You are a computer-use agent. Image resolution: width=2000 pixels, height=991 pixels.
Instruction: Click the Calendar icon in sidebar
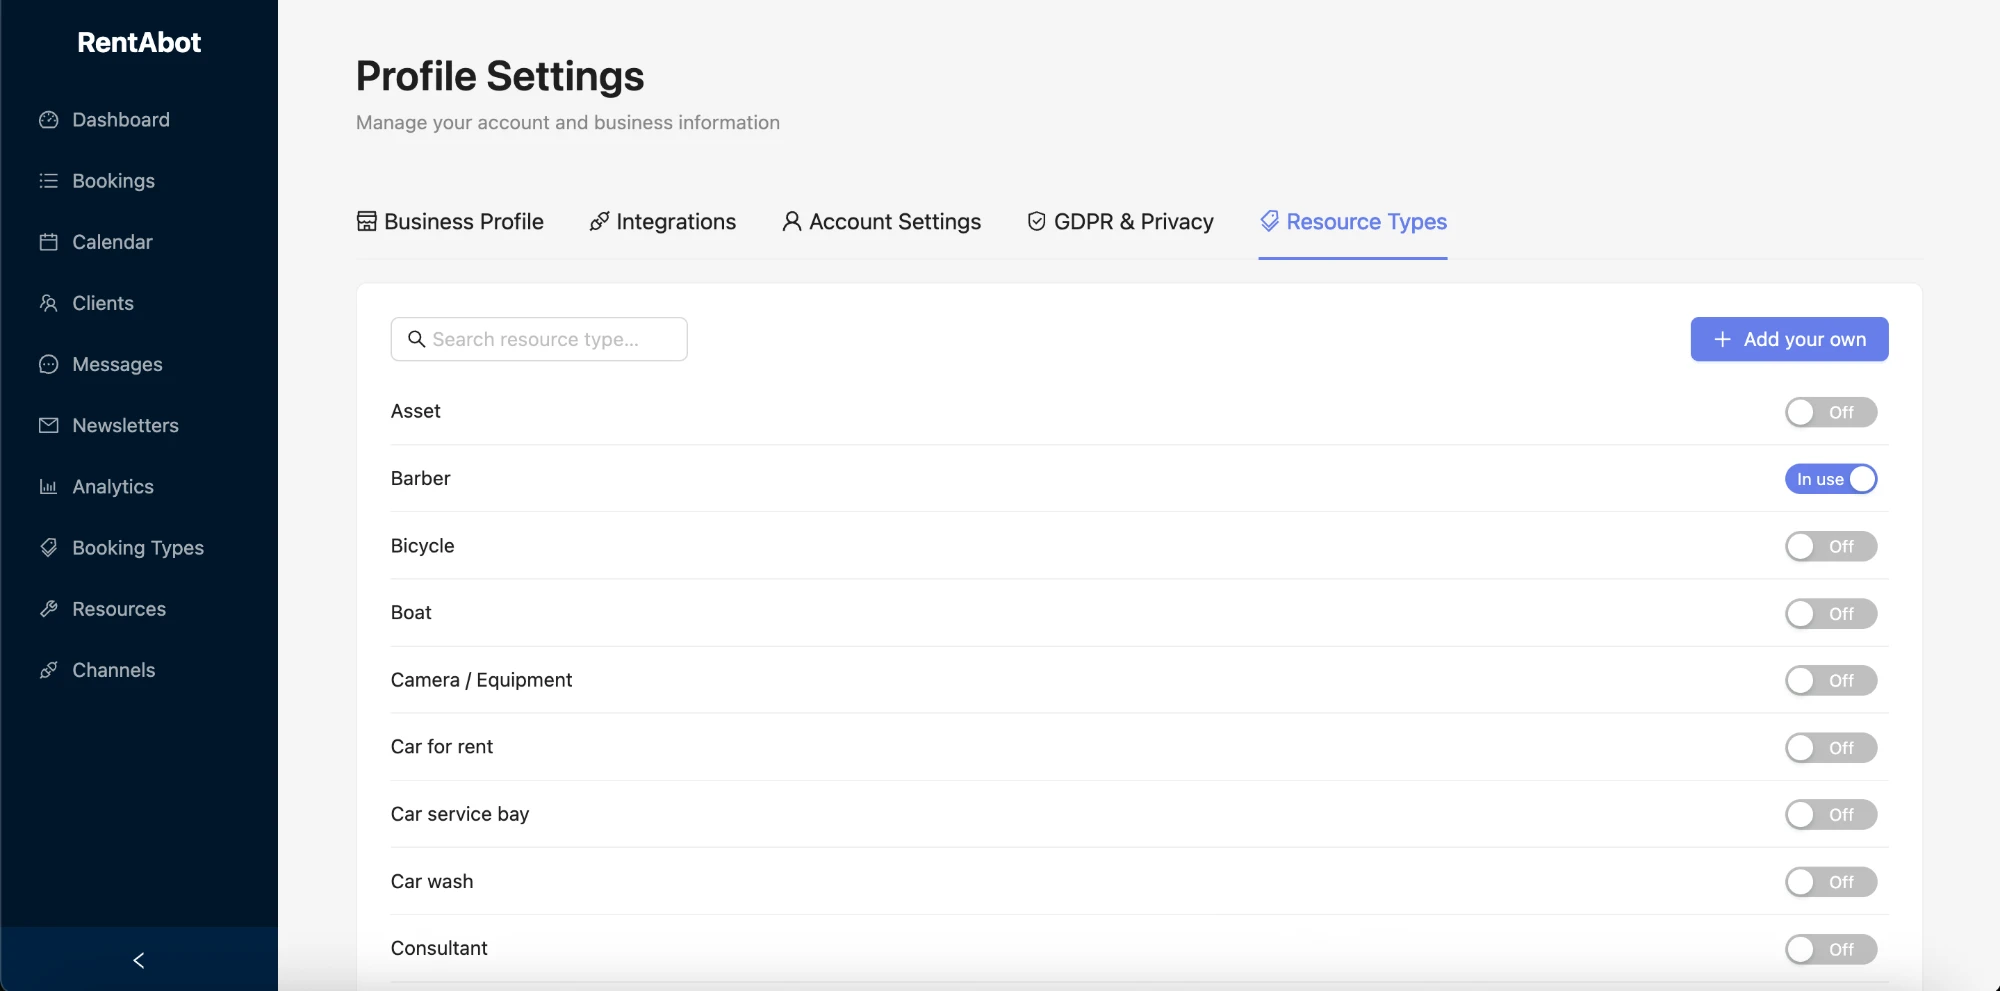(x=49, y=242)
